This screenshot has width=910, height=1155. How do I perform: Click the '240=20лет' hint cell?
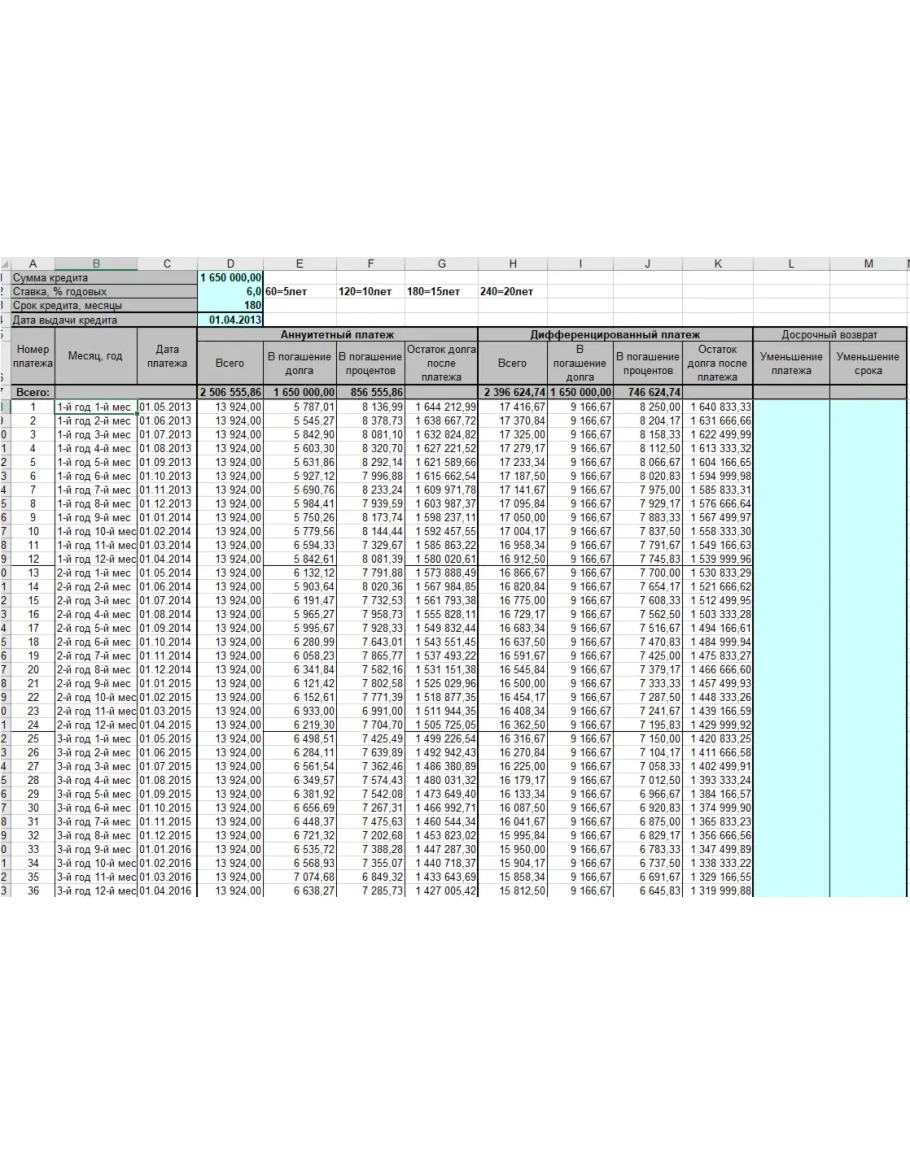click(507, 291)
